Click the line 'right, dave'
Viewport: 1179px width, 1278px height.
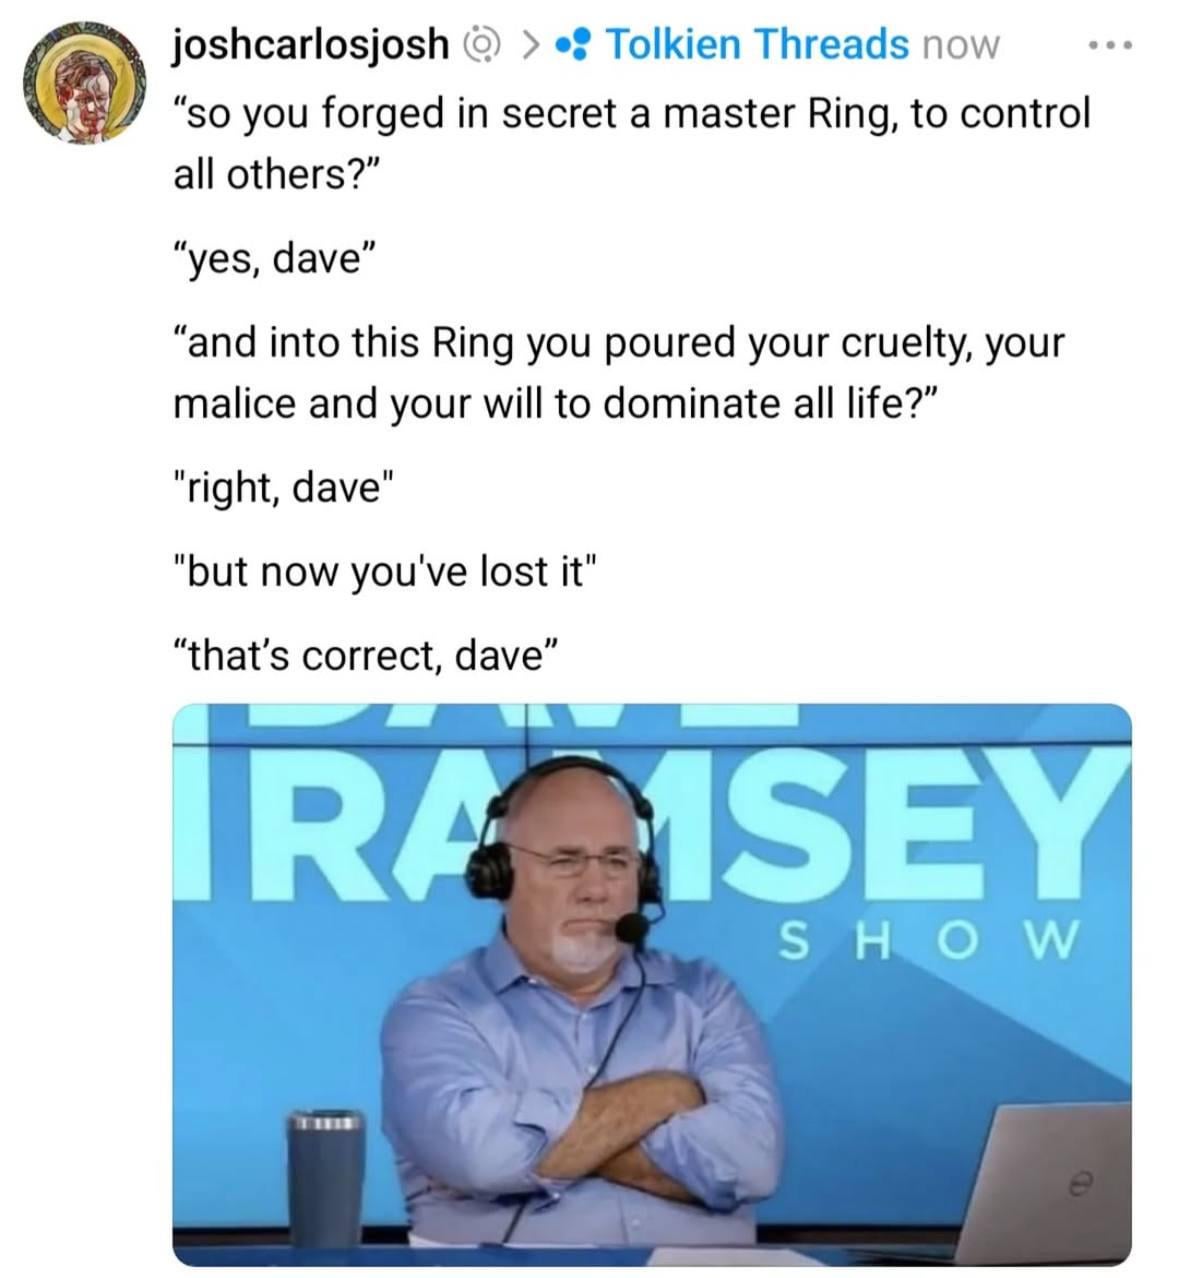click(284, 489)
